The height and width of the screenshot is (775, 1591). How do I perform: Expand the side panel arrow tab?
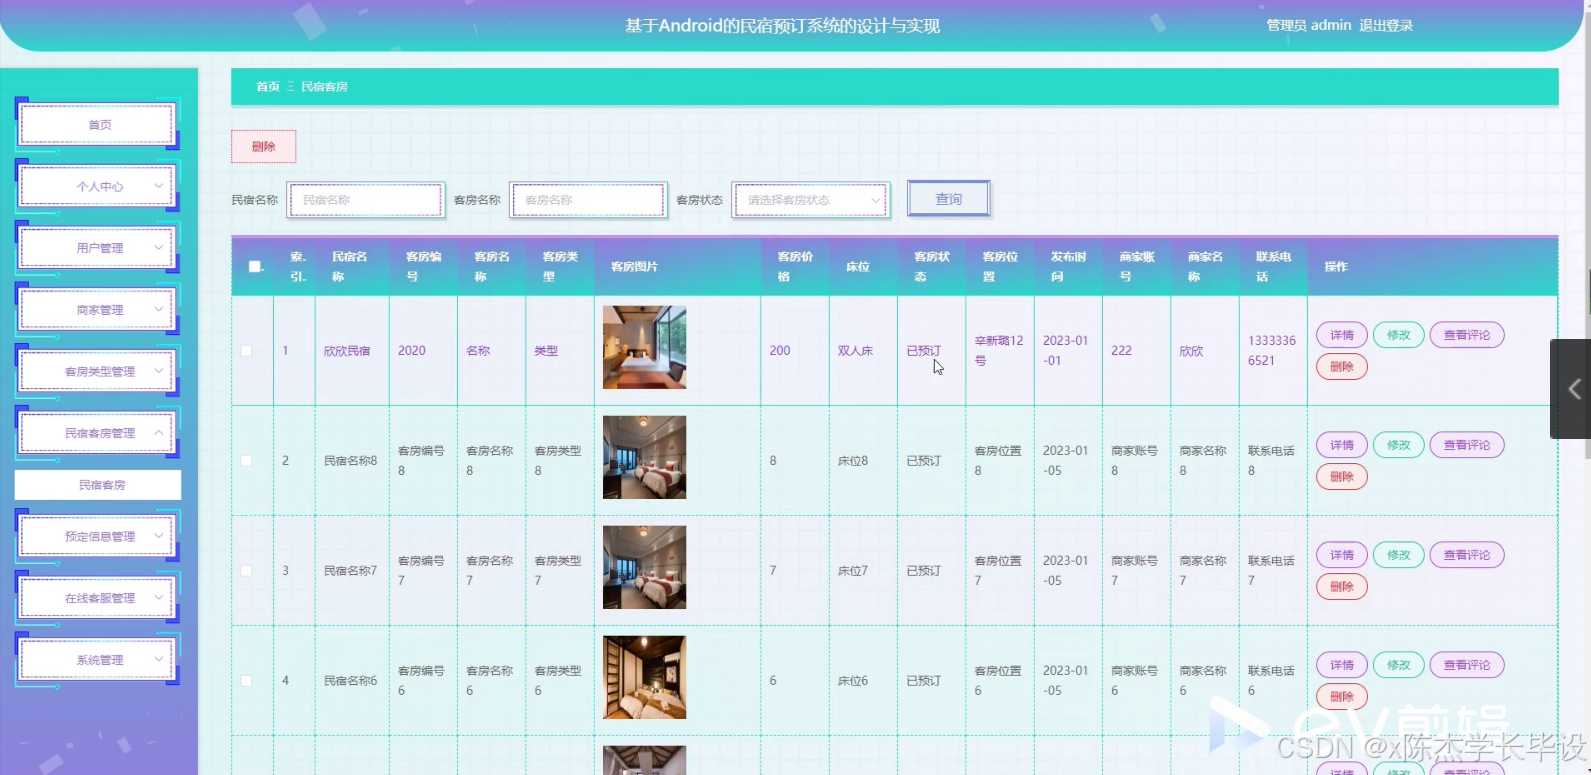(1571, 389)
